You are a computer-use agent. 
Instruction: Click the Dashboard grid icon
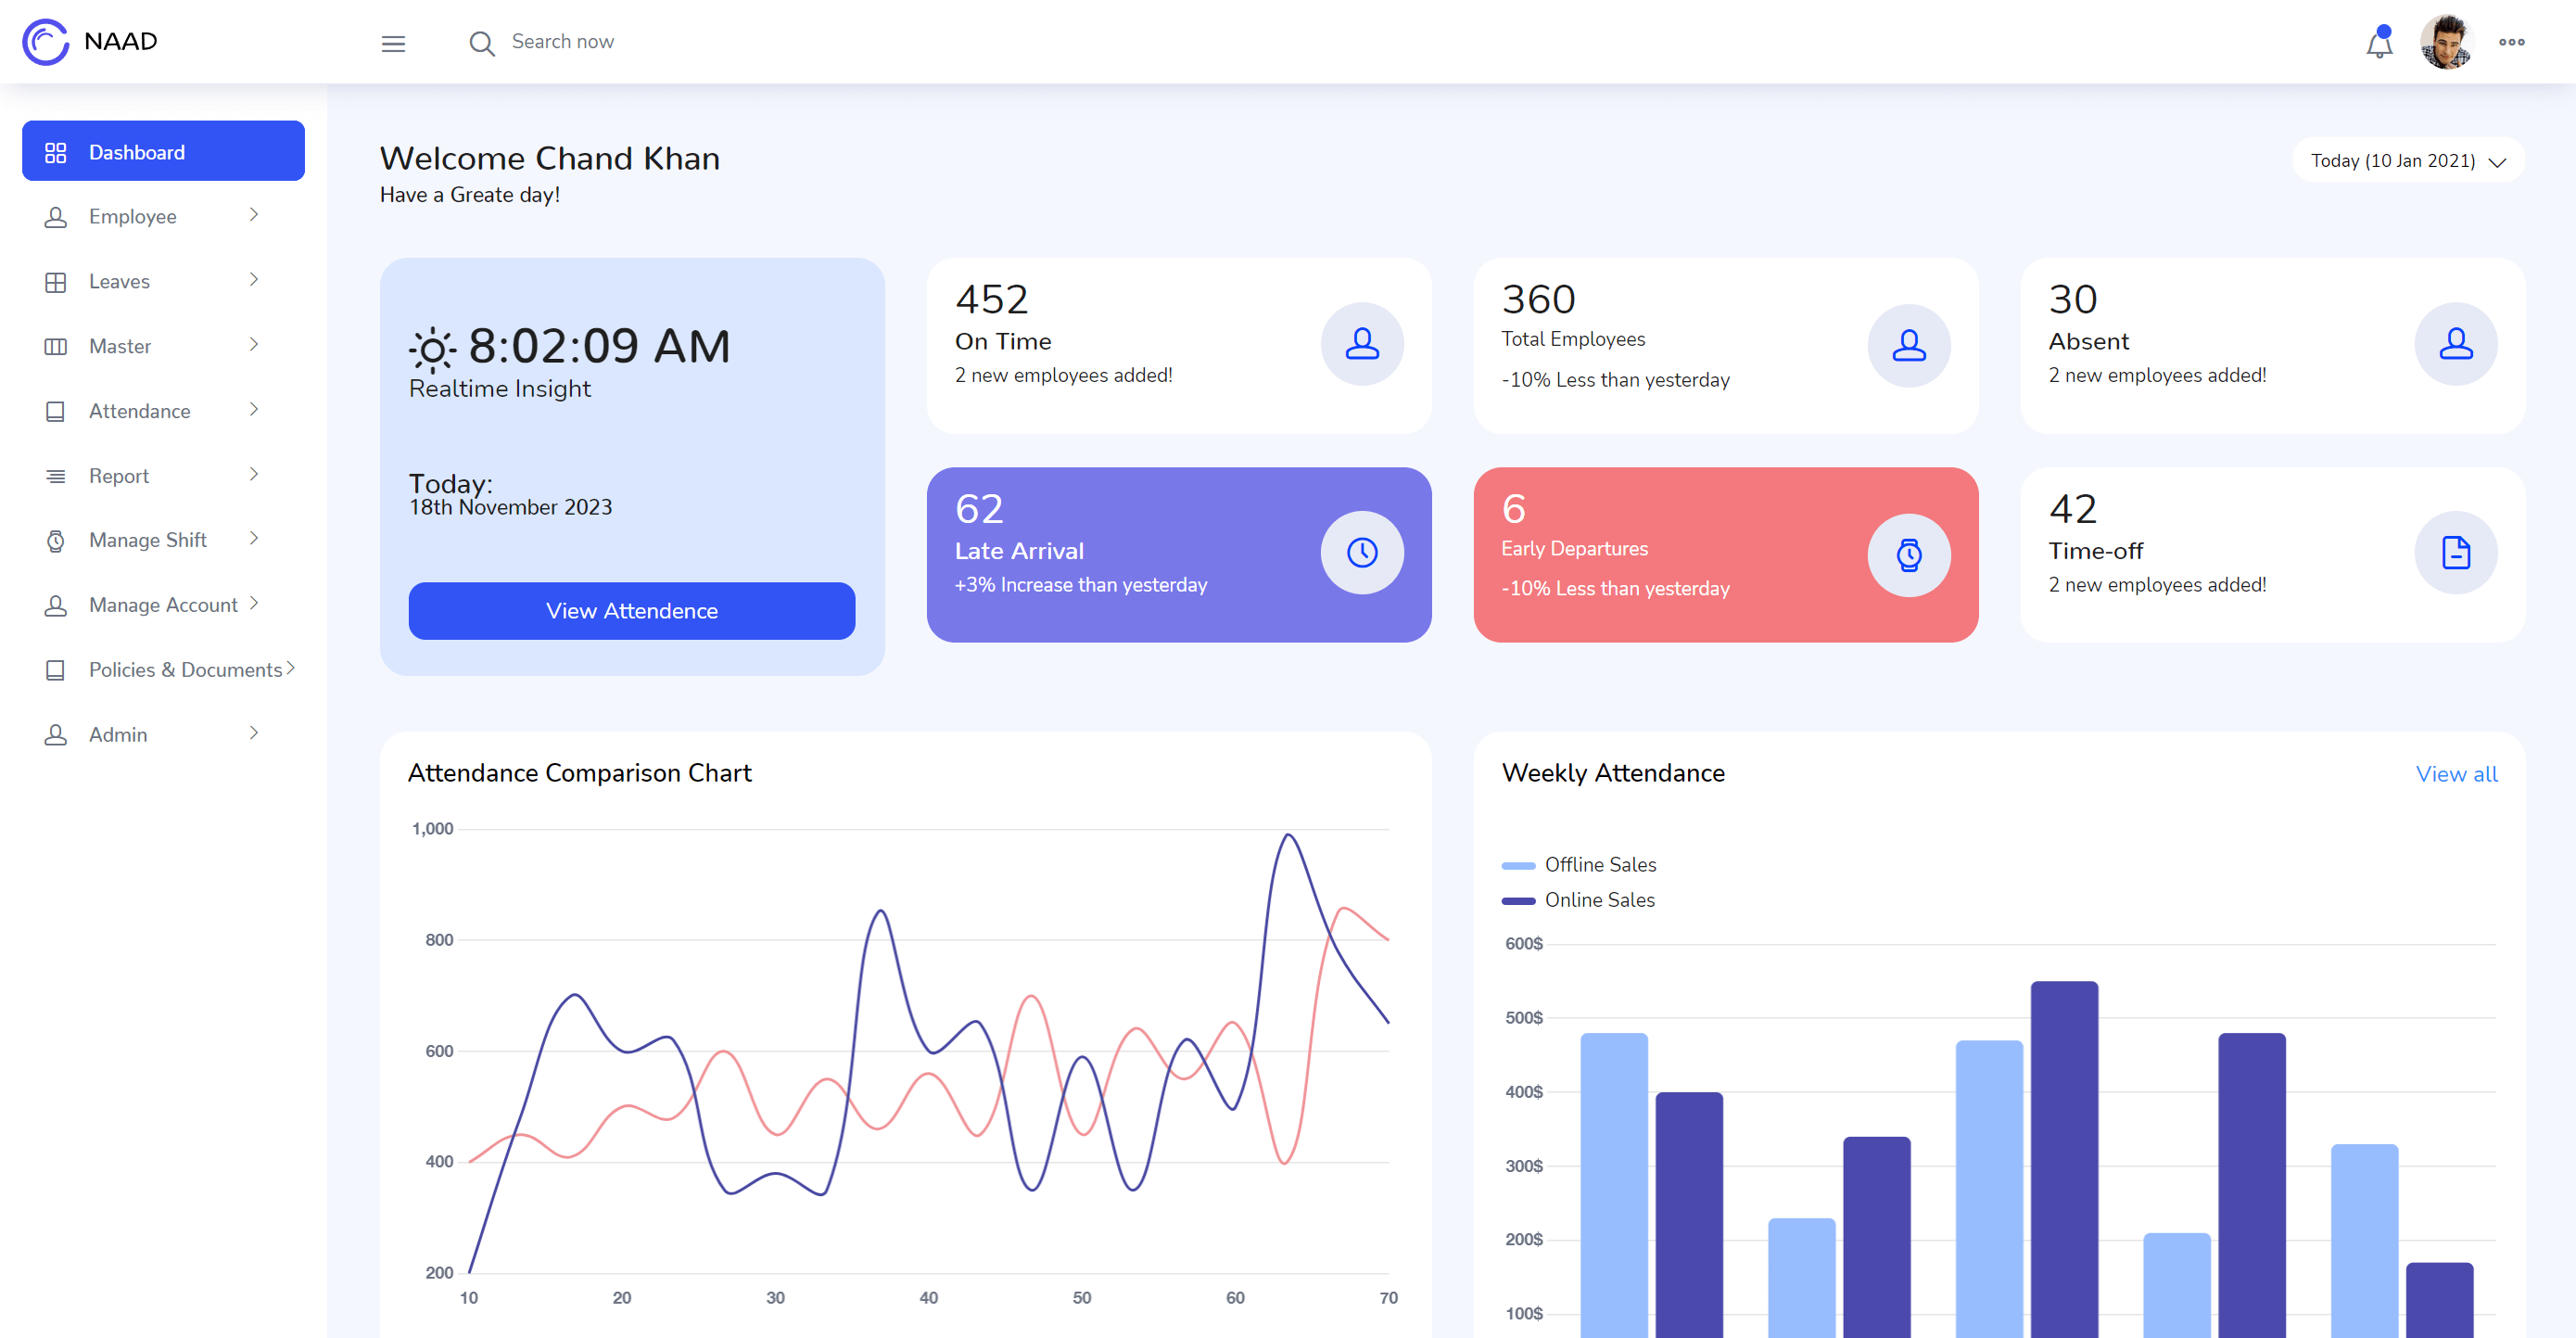(x=56, y=152)
